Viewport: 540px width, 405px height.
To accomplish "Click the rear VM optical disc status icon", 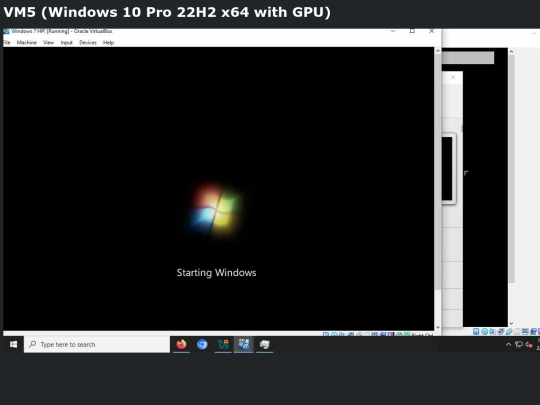I will tap(485, 331).
